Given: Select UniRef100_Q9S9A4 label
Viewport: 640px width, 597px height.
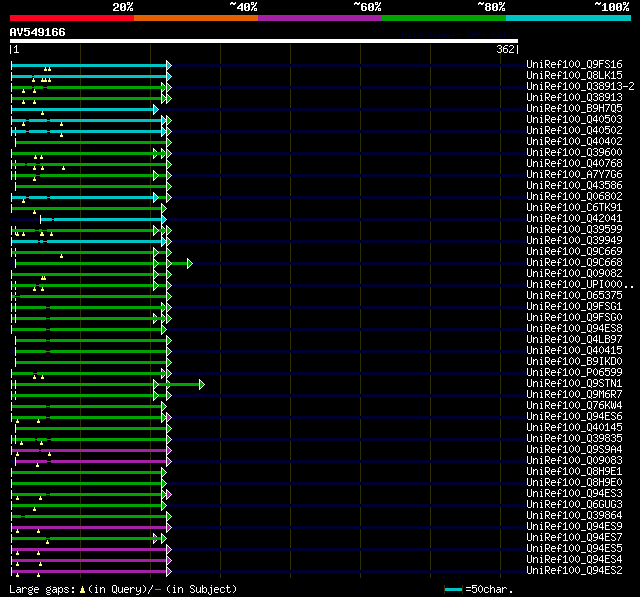Looking at the screenshot, I should click(x=574, y=450).
